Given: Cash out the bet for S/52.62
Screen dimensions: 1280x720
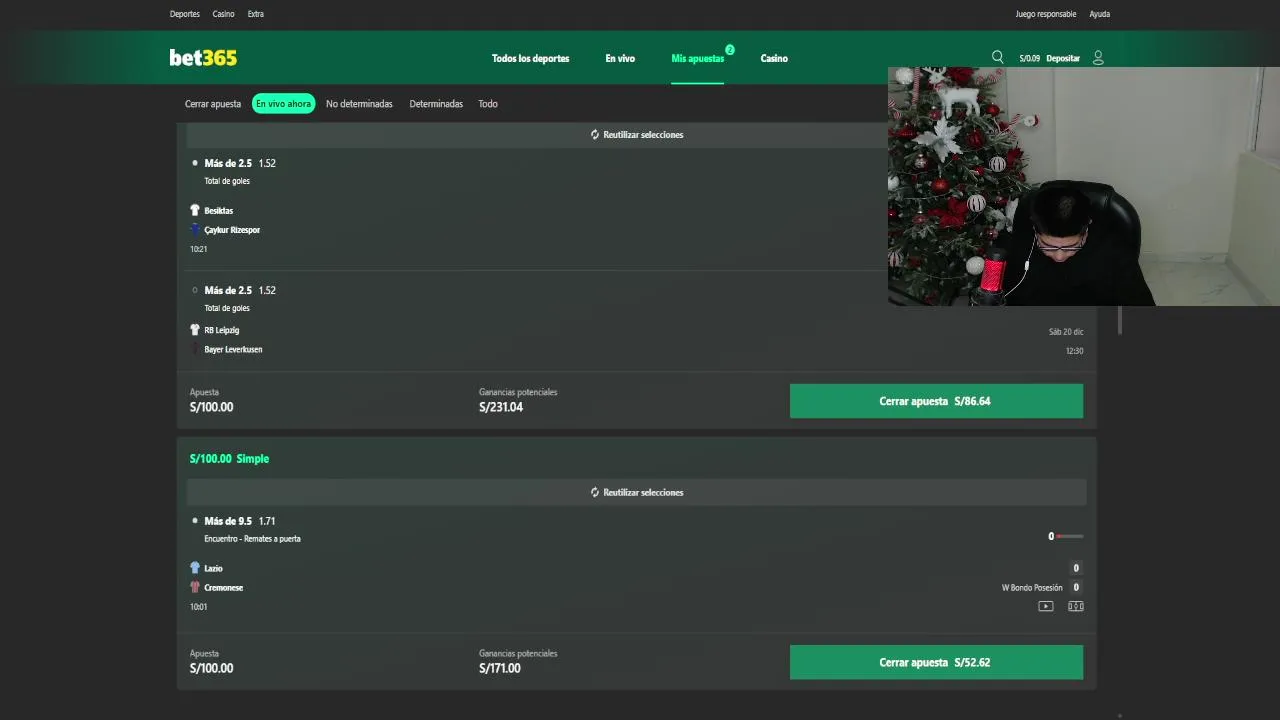Looking at the screenshot, I should (x=936, y=662).
